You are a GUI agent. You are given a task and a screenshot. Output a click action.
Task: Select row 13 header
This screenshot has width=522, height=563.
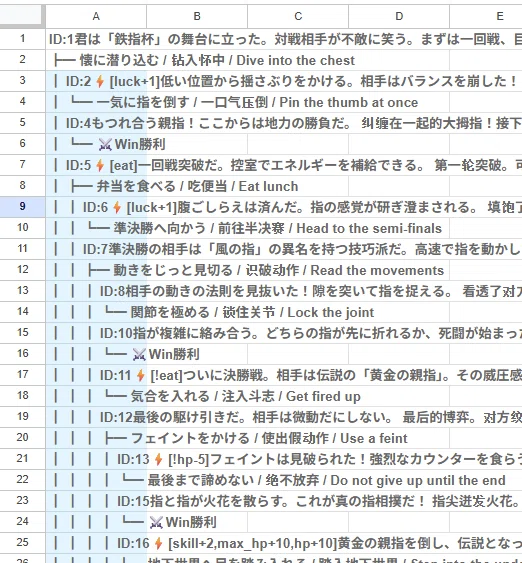tap(23, 290)
